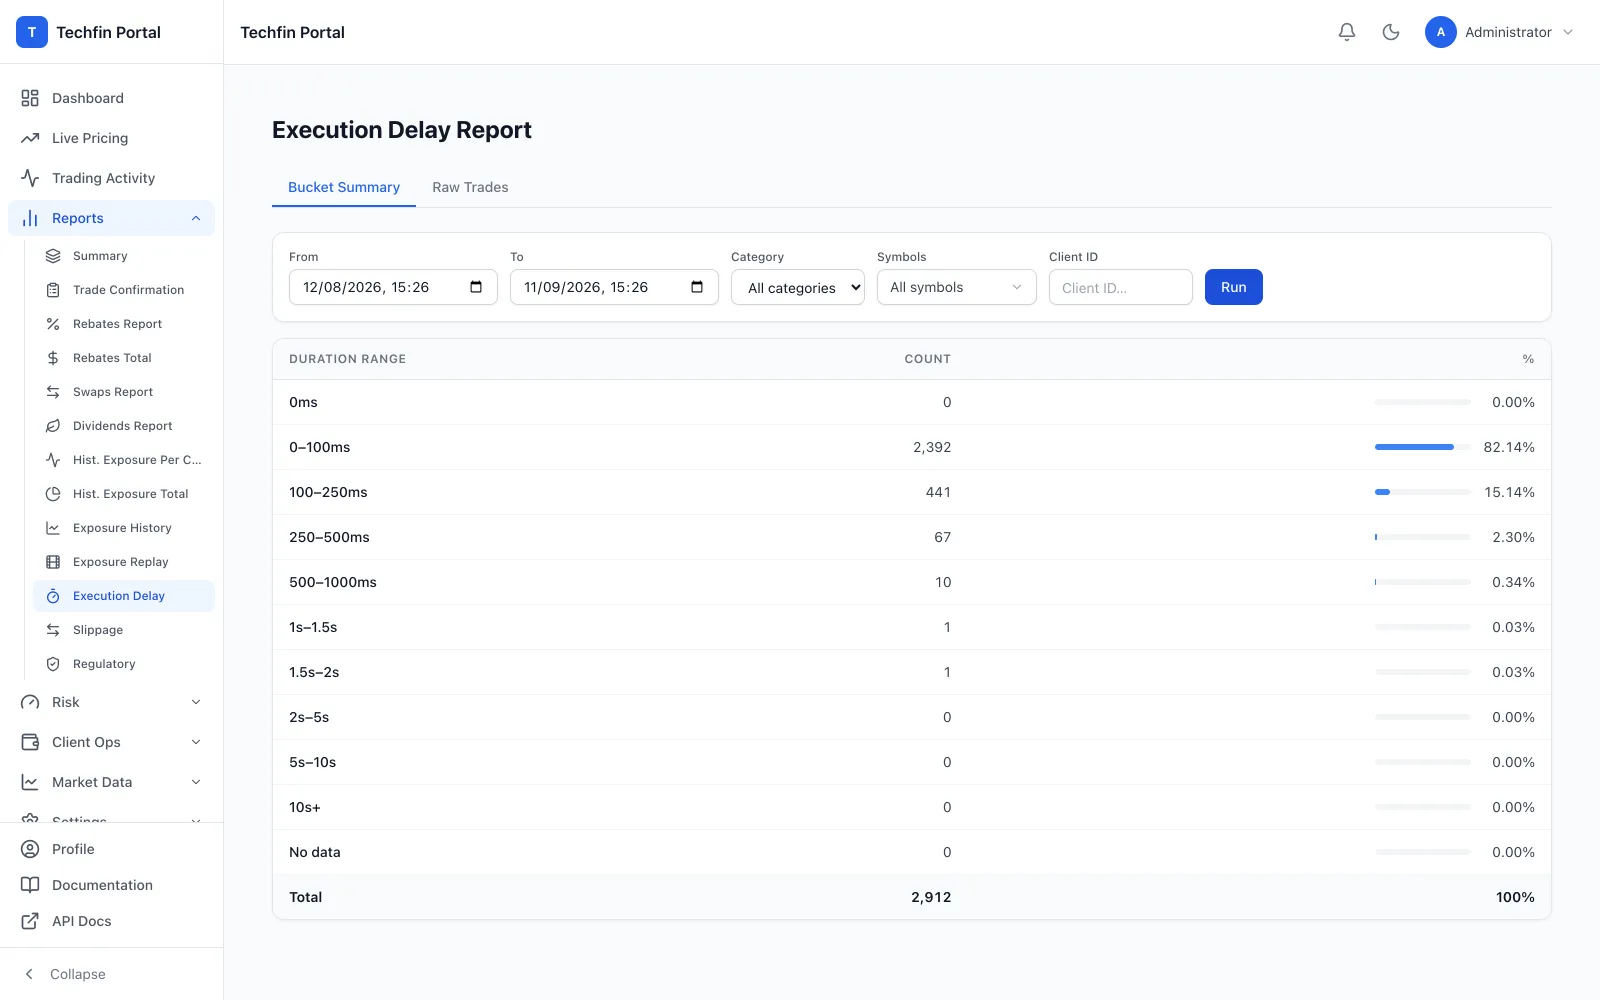Click the 2,392 count cell
This screenshot has width=1600, height=1000.
click(932, 447)
